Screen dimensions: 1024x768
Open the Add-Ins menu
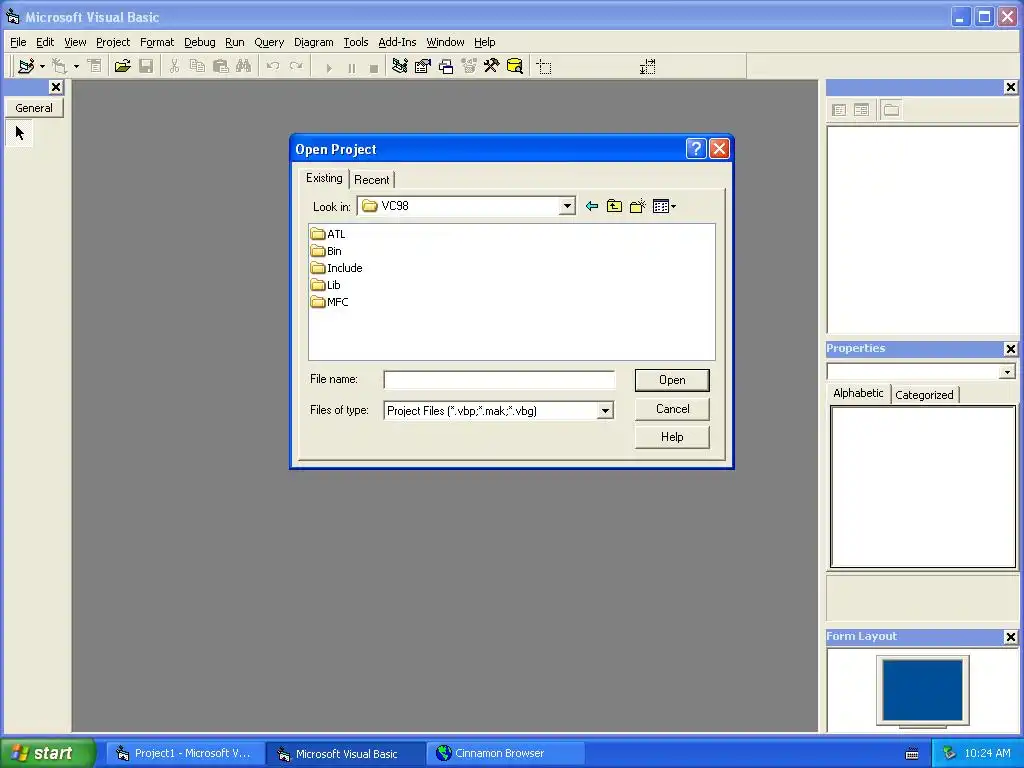point(397,42)
